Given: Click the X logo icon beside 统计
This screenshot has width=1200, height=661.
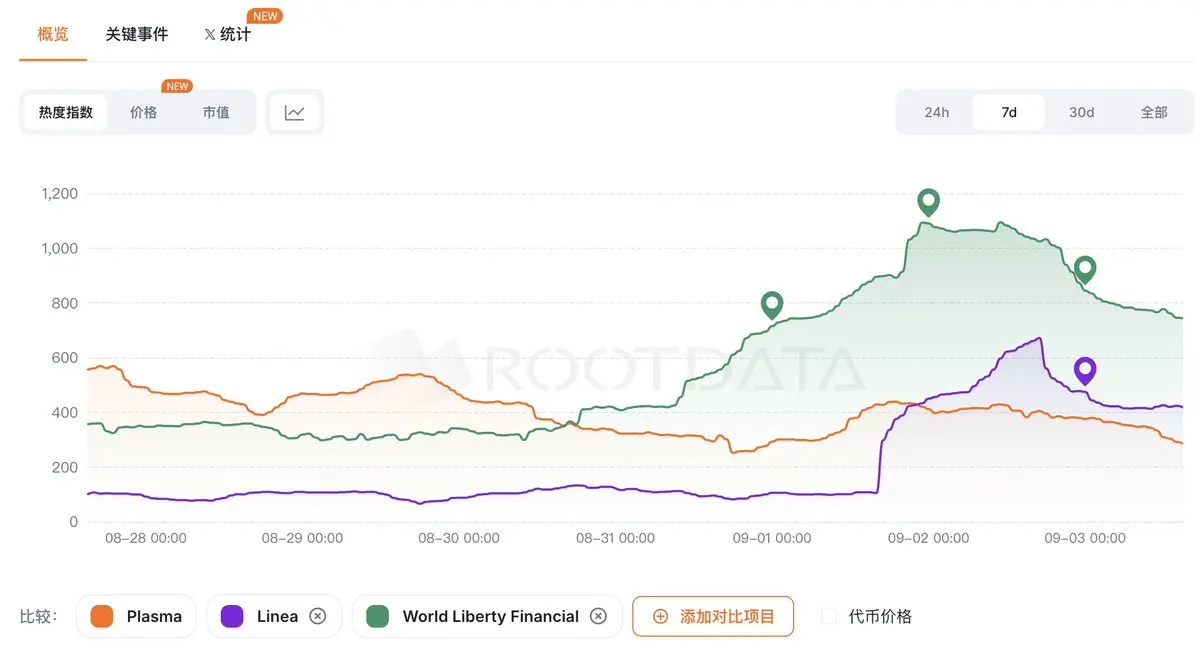Looking at the screenshot, I should (x=210, y=35).
